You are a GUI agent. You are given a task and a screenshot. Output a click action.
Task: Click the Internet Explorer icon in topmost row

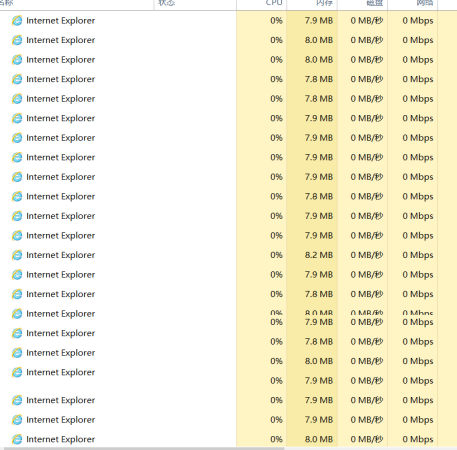pos(17,21)
